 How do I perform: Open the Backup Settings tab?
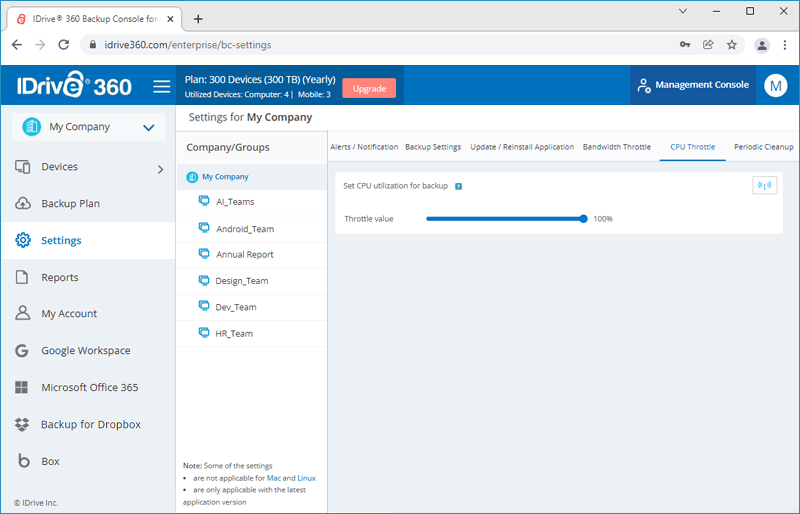(433, 147)
